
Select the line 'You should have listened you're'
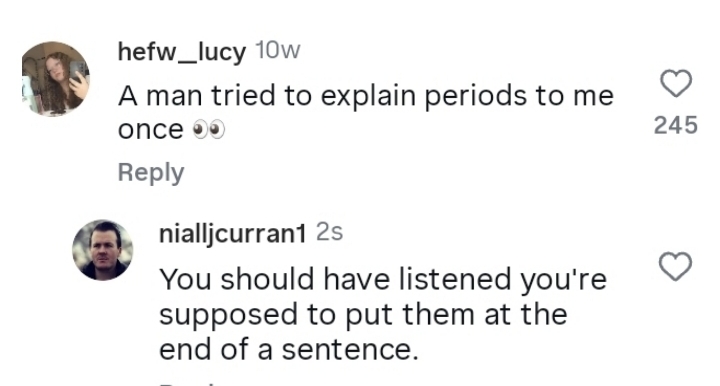[383, 280]
